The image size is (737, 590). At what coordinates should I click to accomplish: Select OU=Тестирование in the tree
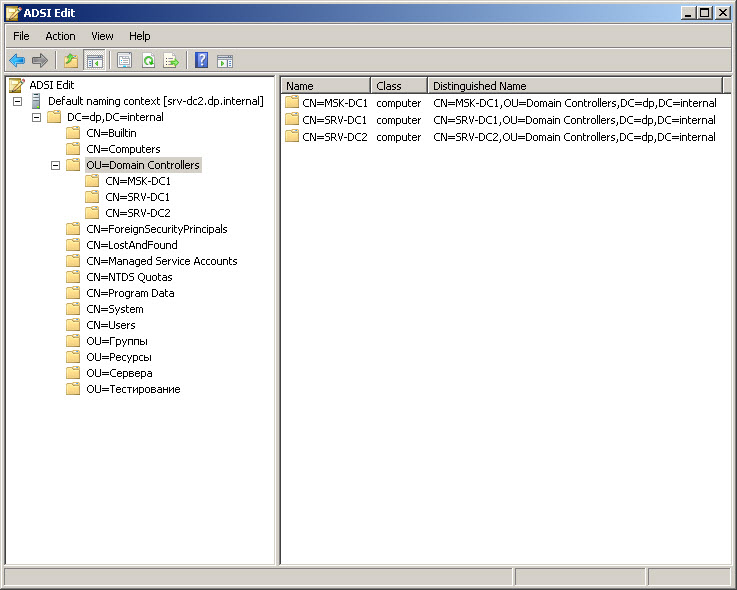pos(133,389)
